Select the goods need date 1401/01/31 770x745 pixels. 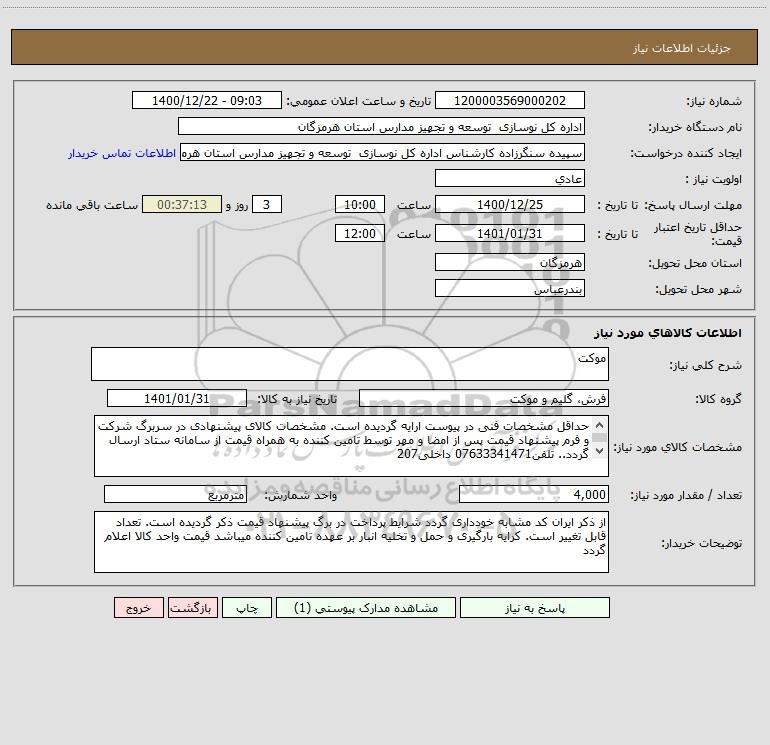(177, 398)
